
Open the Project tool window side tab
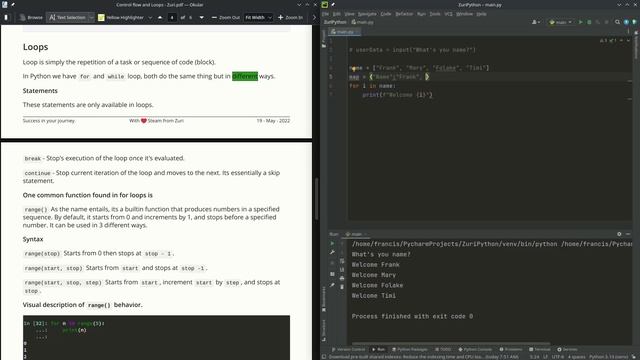pos(324,38)
